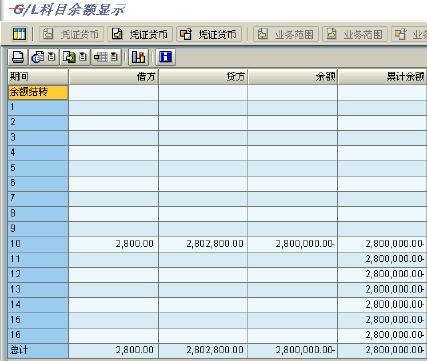Click the Graphic chart icon

[x=138, y=57]
